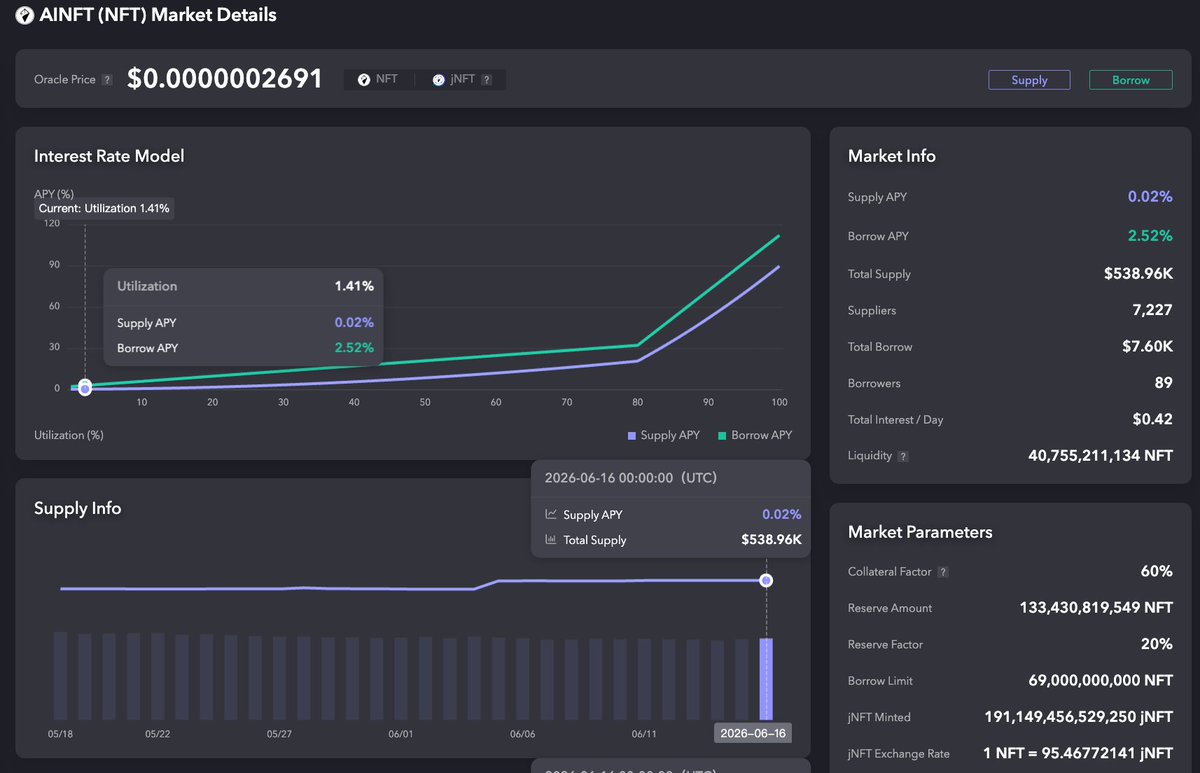The image size is (1200, 773).
Task: Click the Suppliers count 7,227
Action: [x=1152, y=310]
